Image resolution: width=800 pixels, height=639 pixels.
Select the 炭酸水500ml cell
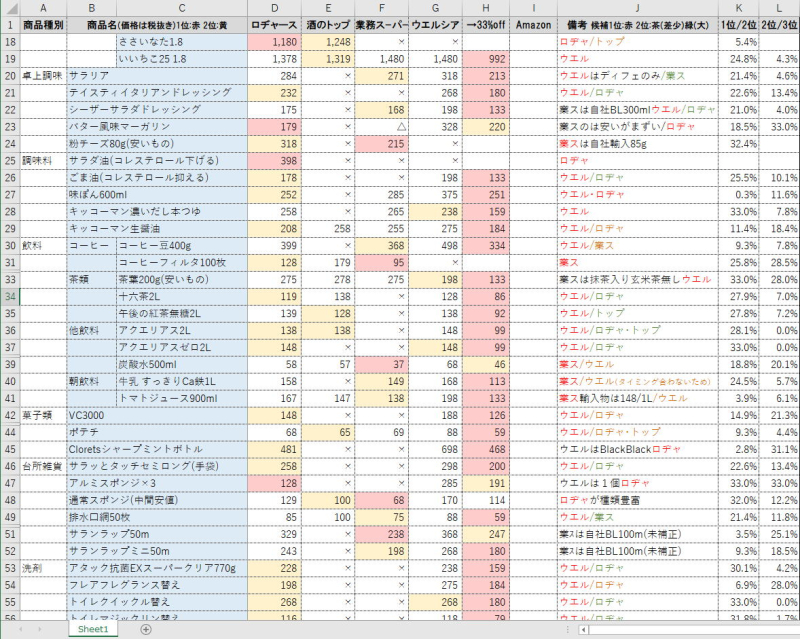pos(182,364)
